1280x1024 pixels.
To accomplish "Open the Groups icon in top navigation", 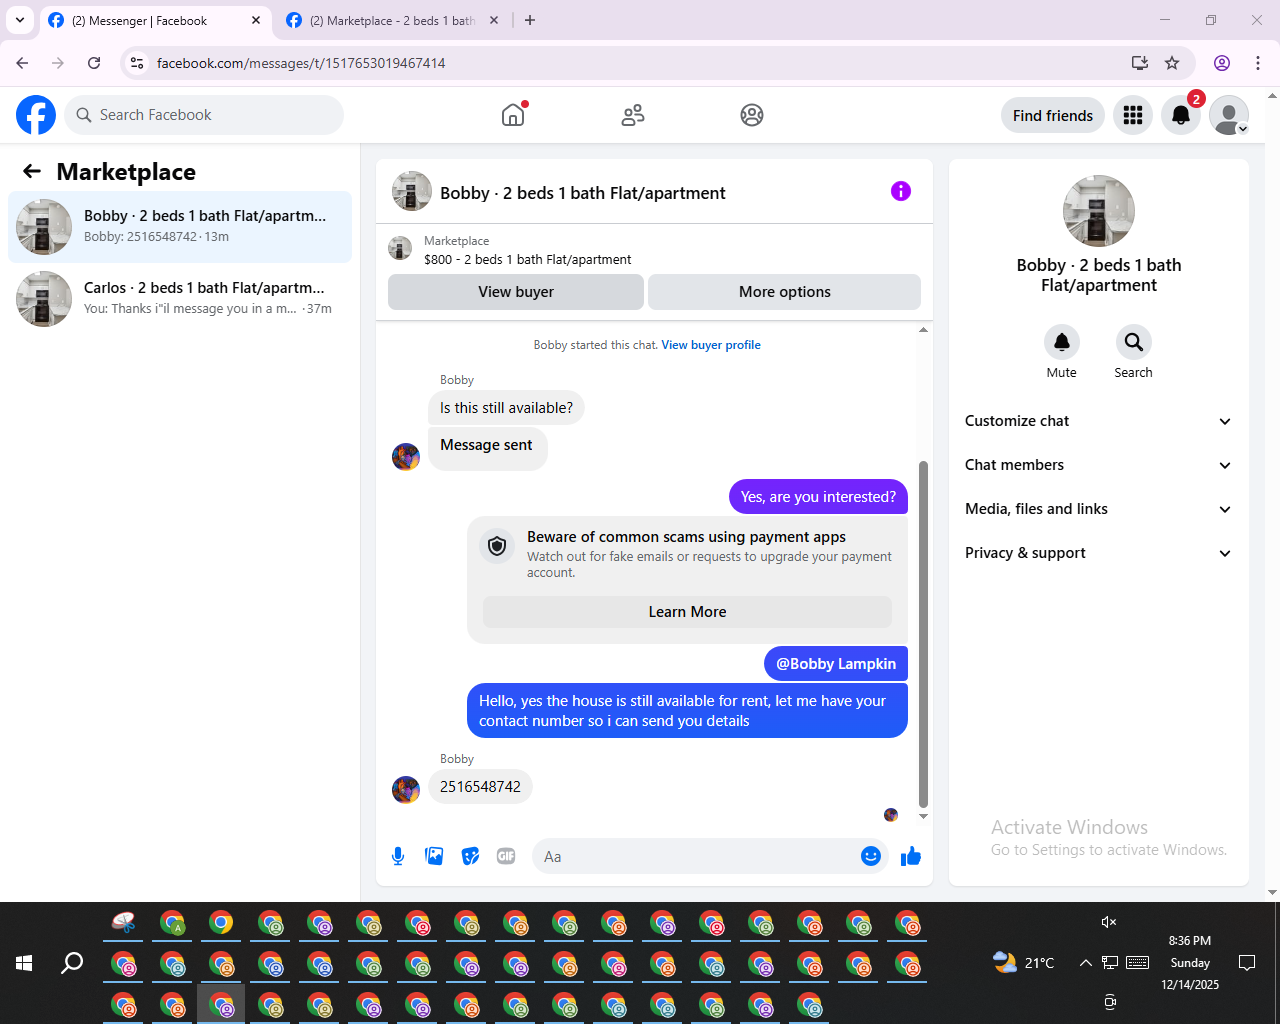I will (x=752, y=115).
